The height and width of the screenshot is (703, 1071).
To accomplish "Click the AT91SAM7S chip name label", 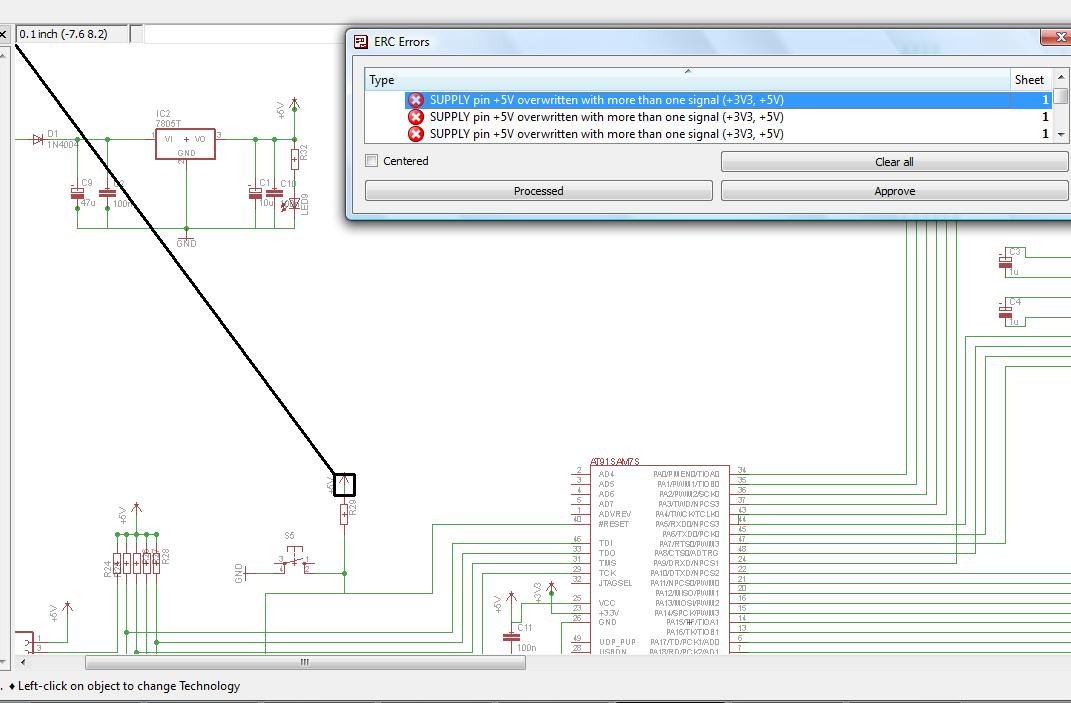I will pyautogui.click(x=615, y=462).
